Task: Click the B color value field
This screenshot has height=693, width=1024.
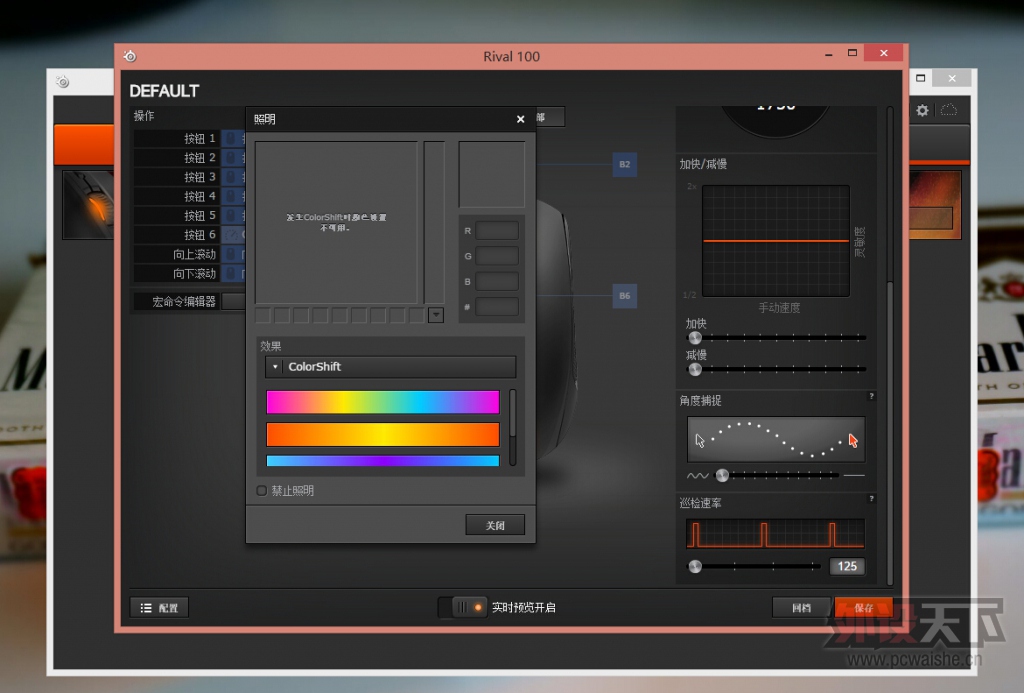Action: [497, 282]
